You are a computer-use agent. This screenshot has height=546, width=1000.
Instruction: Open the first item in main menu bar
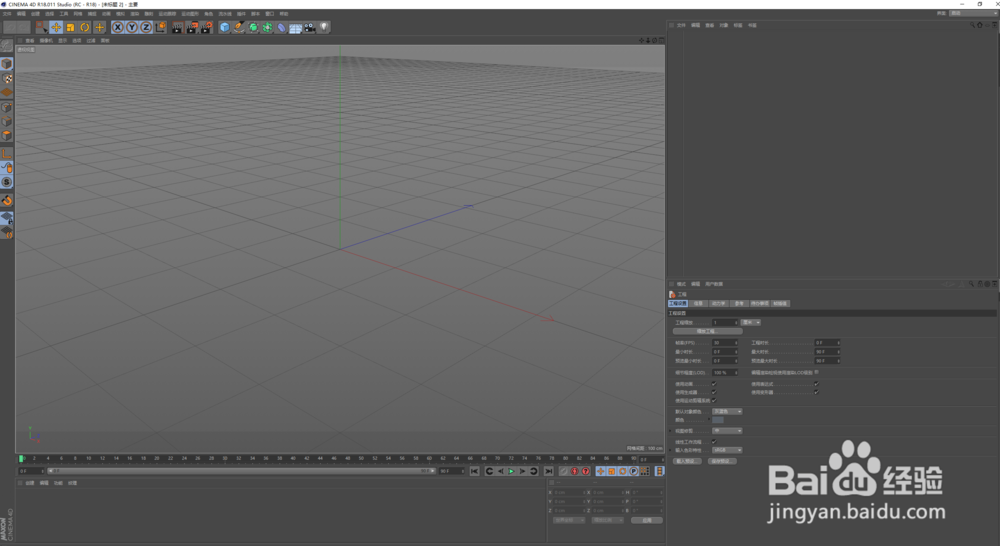coord(7,13)
